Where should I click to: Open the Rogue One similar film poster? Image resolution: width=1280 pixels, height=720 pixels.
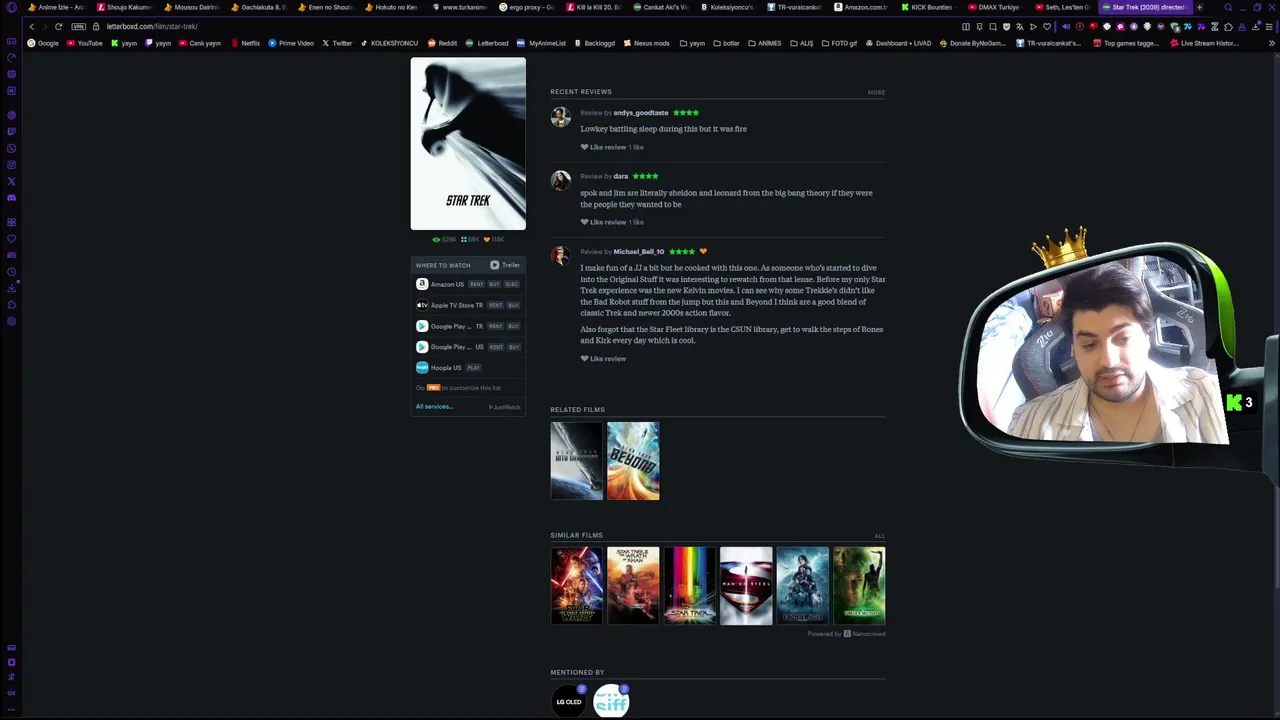click(802, 586)
